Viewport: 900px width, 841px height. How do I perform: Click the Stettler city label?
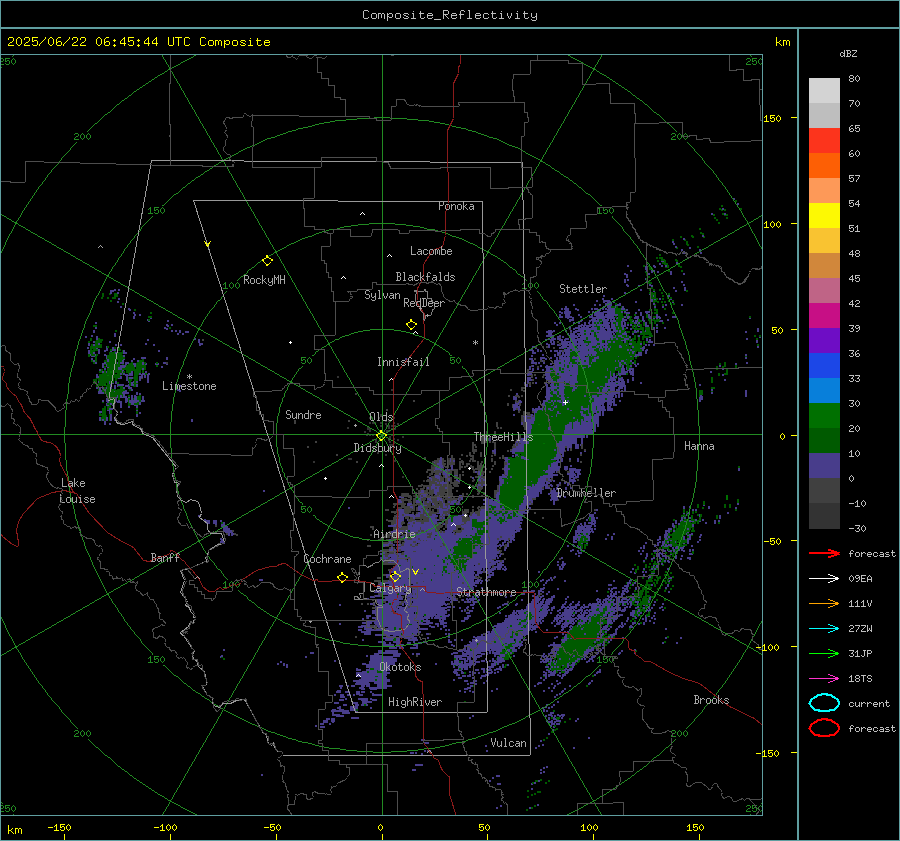tap(583, 289)
